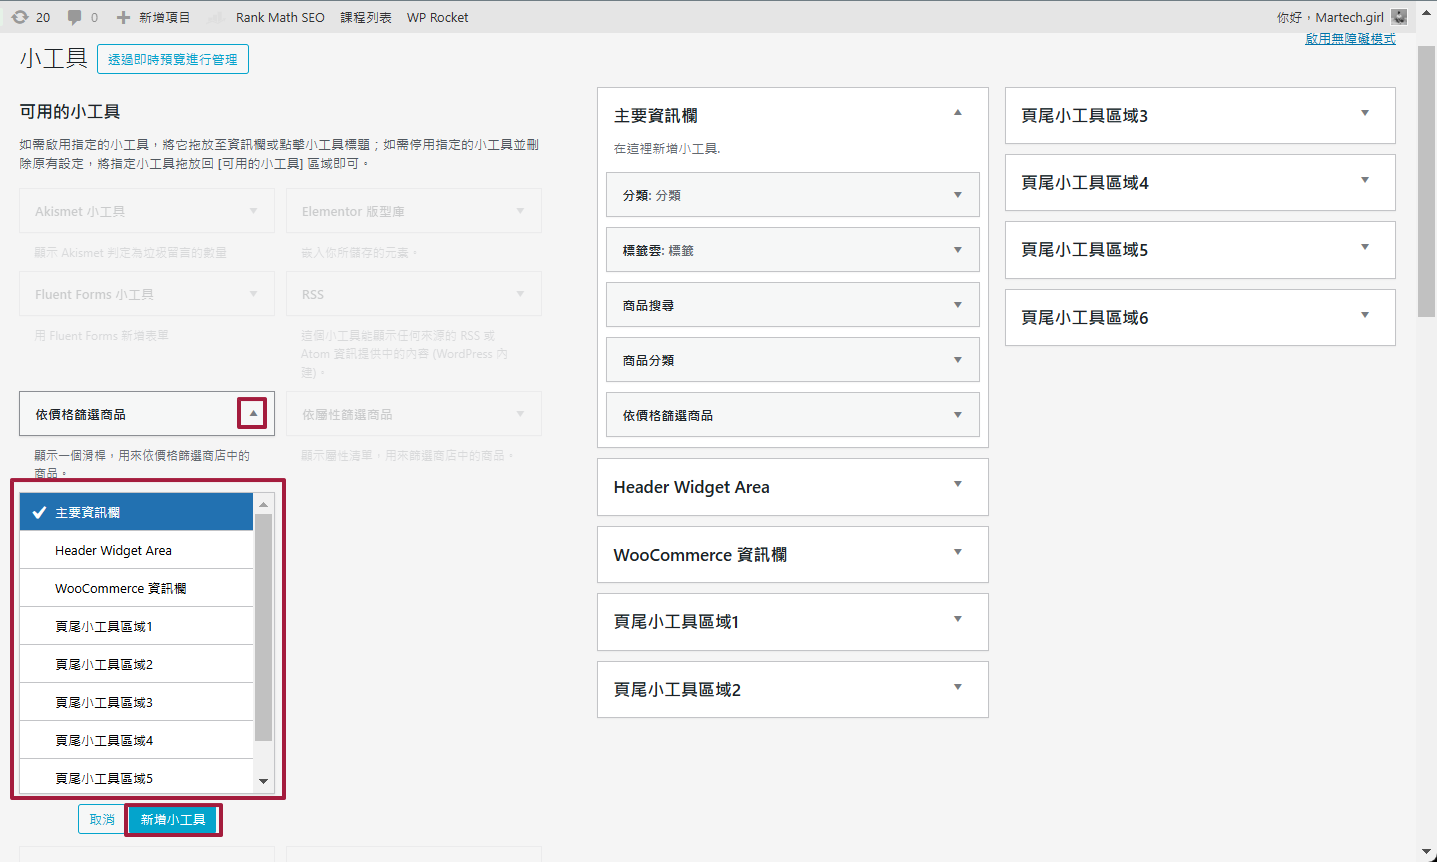
Task: Collapse the 依價格篩選商品 widget dropdown
Action: point(252,413)
